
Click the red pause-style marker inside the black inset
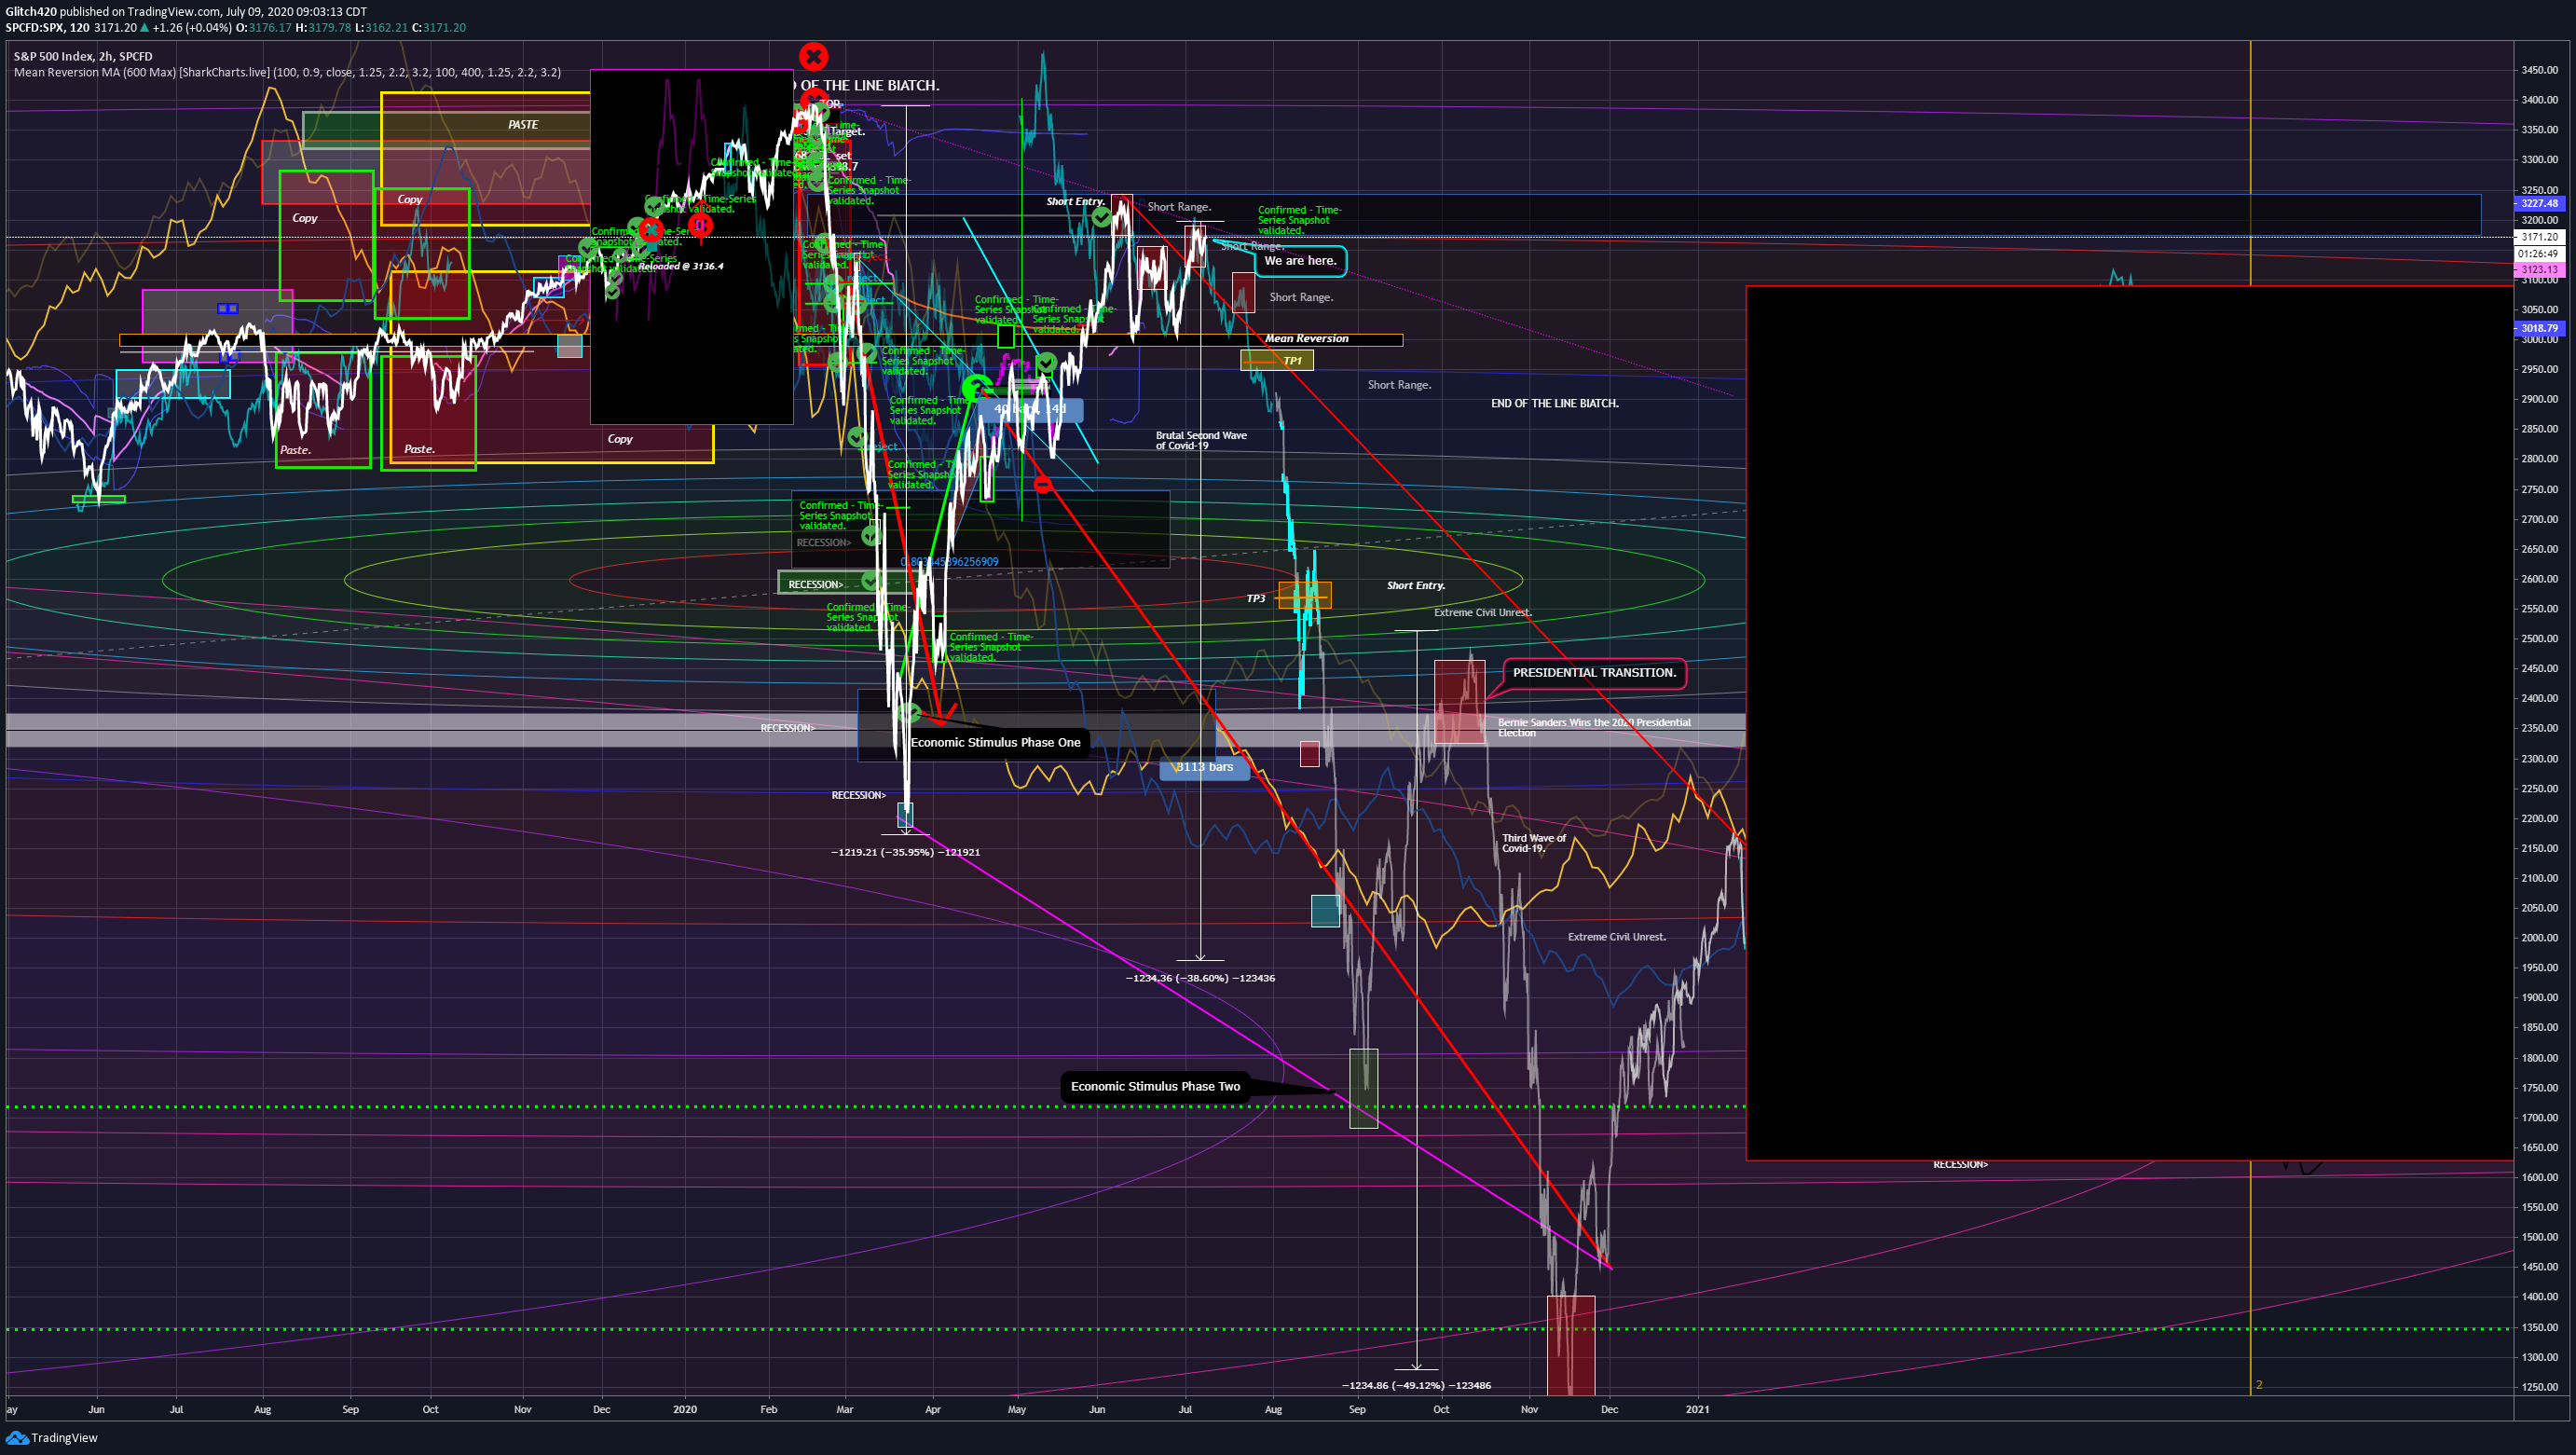click(700, 226)
